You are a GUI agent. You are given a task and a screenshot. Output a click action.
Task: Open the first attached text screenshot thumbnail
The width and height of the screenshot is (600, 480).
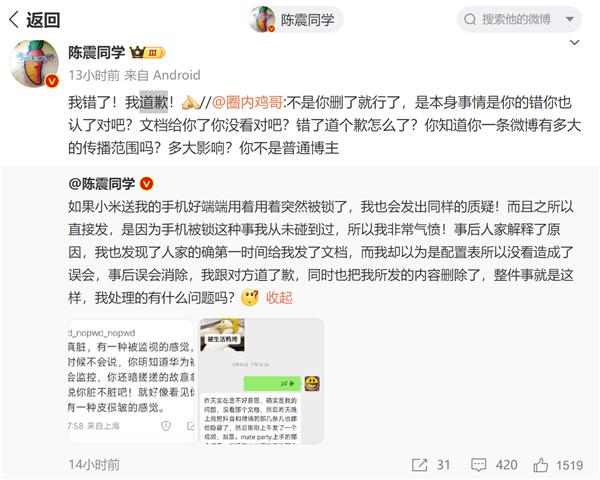tap(131, 381)
